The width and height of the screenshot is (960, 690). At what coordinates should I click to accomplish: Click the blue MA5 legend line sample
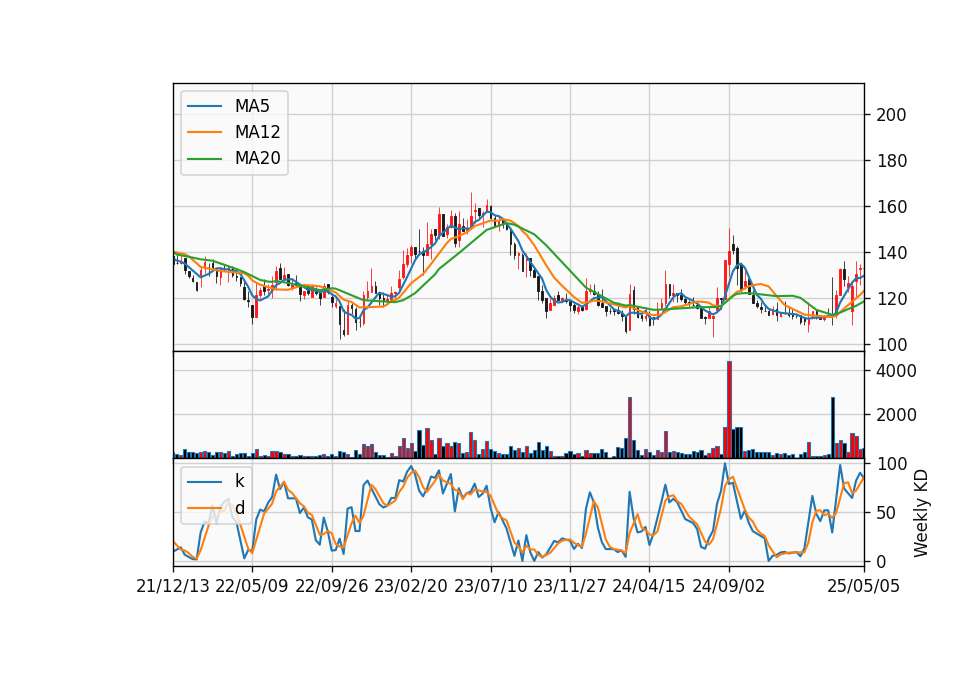coord(204,107)
